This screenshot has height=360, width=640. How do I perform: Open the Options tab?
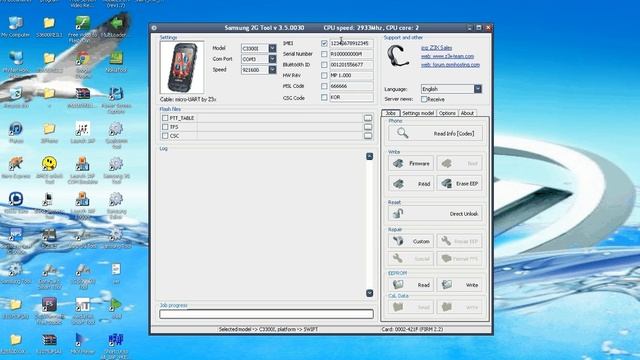click(x=447, y=113)
